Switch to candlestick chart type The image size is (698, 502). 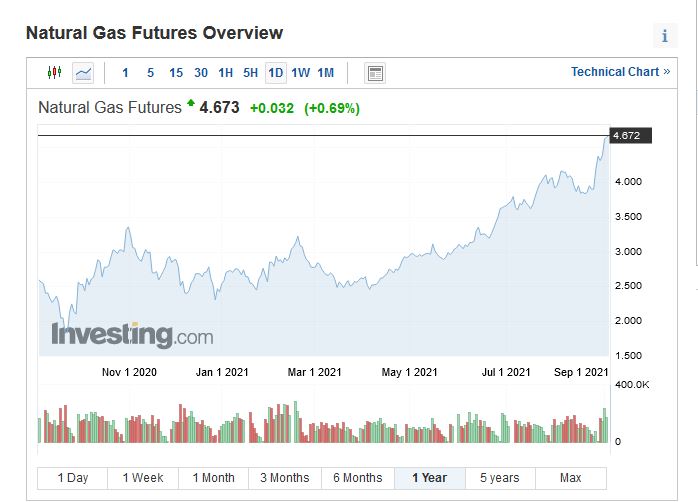[54, 72]
